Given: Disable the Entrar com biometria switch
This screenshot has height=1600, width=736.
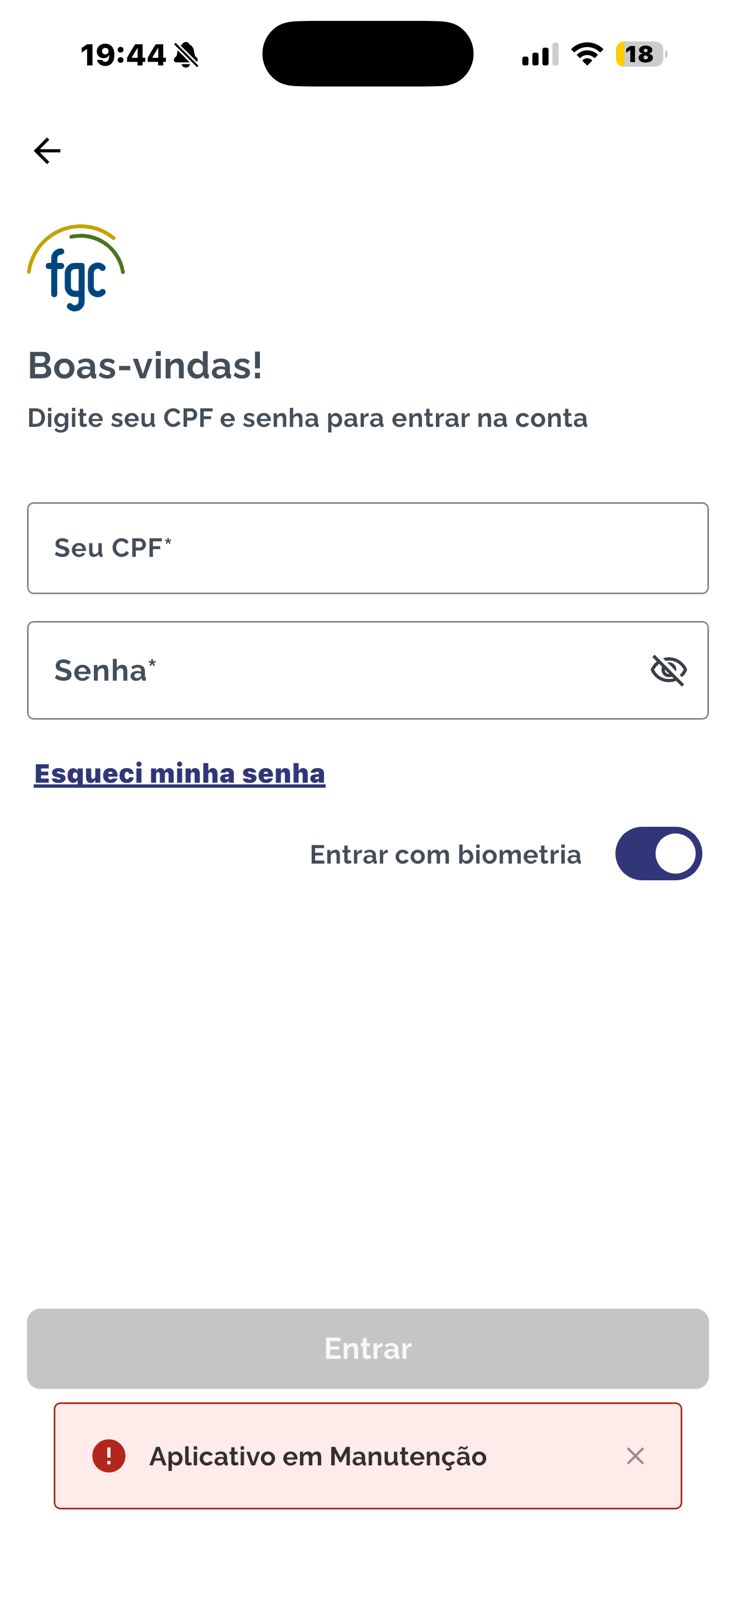Looking at the screenshot, I should tap(658, 854).
